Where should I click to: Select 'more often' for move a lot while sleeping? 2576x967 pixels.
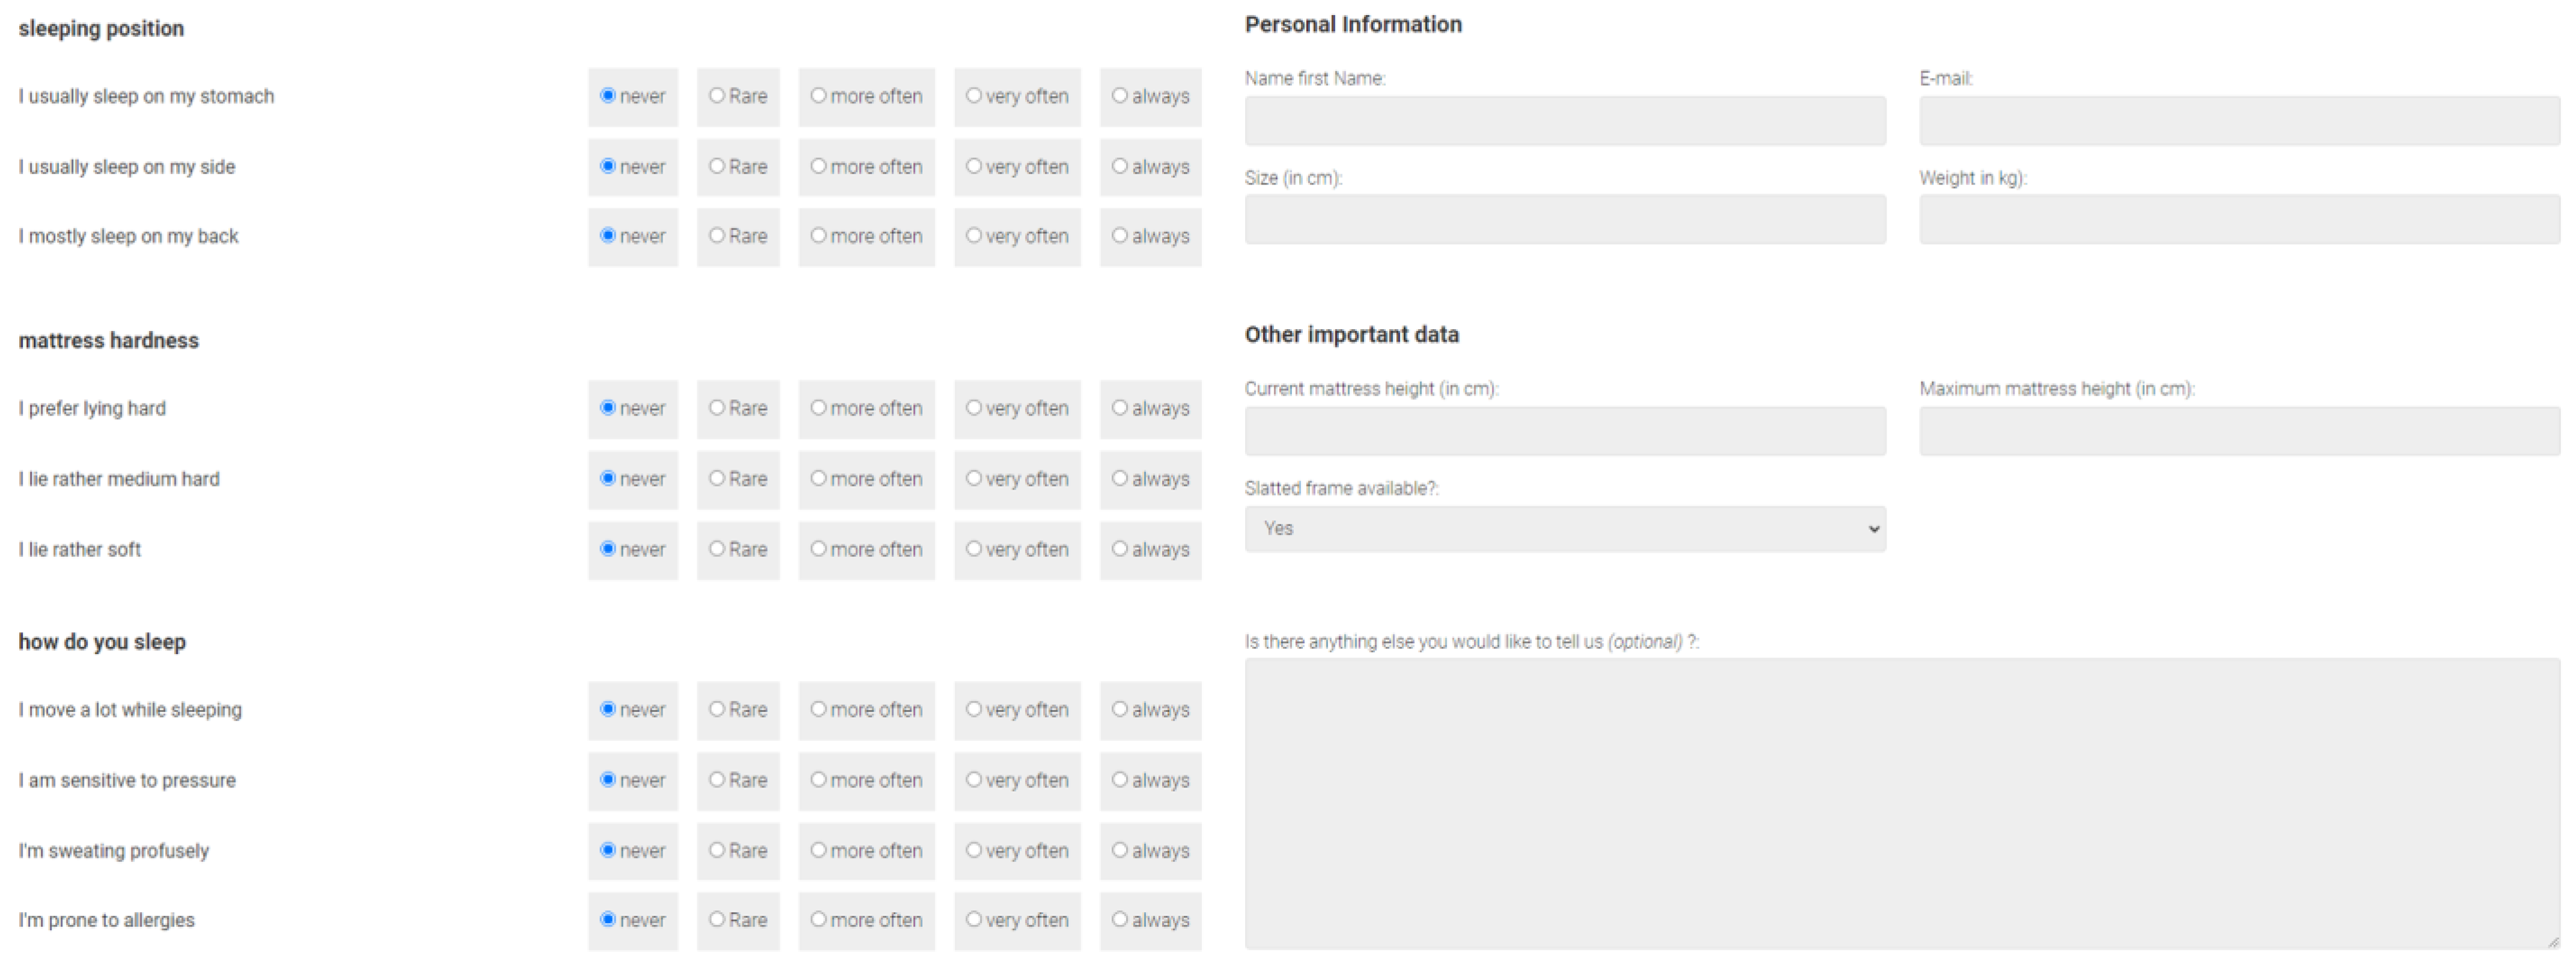[x=818, y=709]
